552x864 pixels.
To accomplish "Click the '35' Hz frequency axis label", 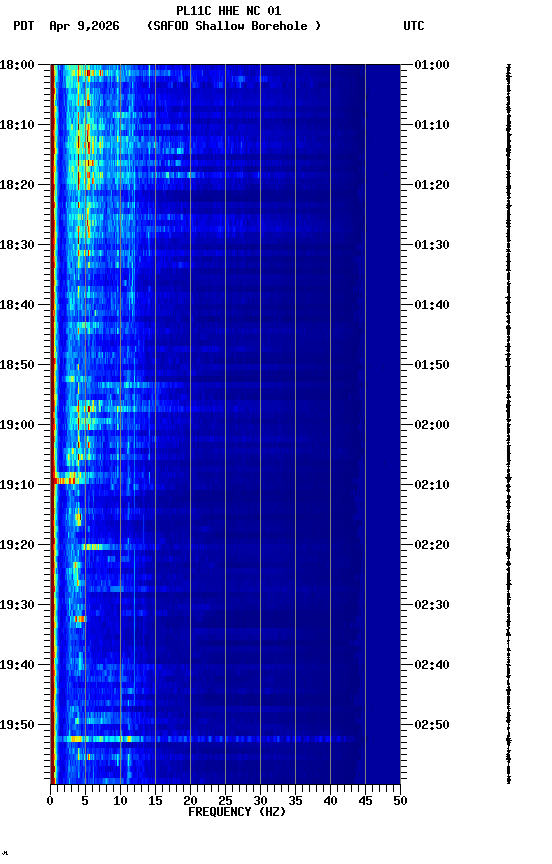I will (x=295, y=801).
